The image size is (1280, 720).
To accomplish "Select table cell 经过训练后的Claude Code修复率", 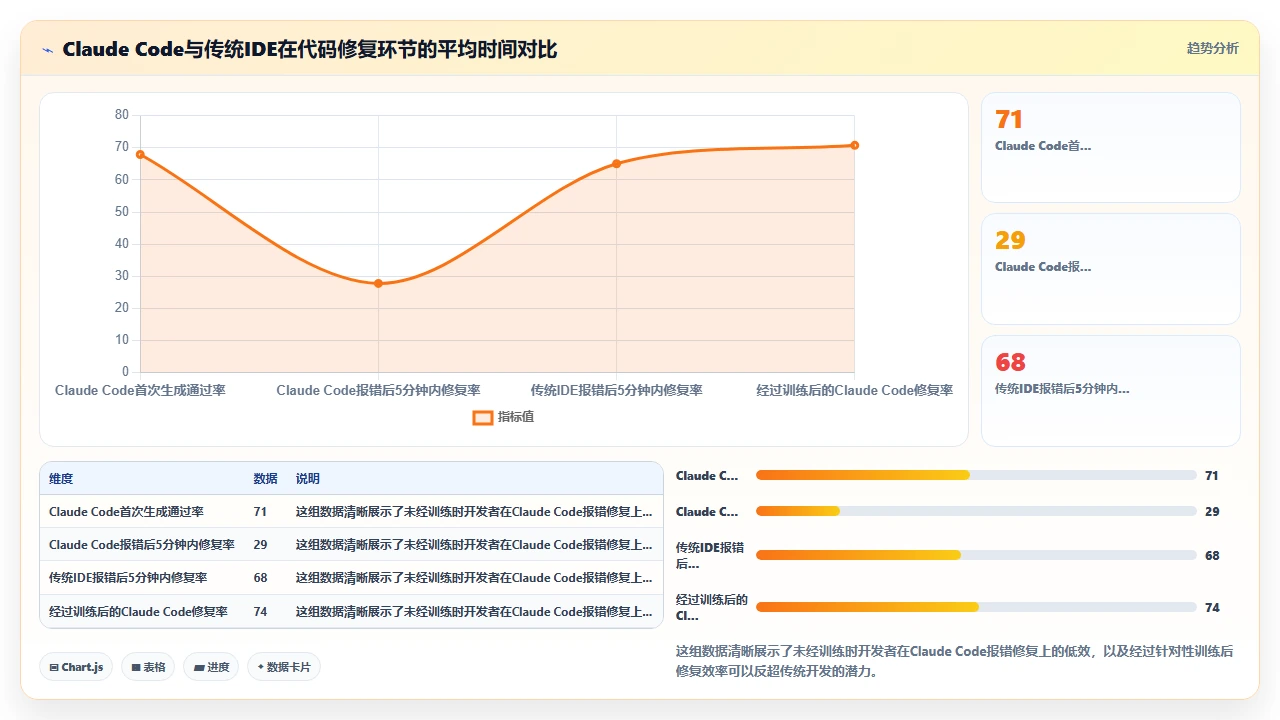I will click(x=138, y=612).
